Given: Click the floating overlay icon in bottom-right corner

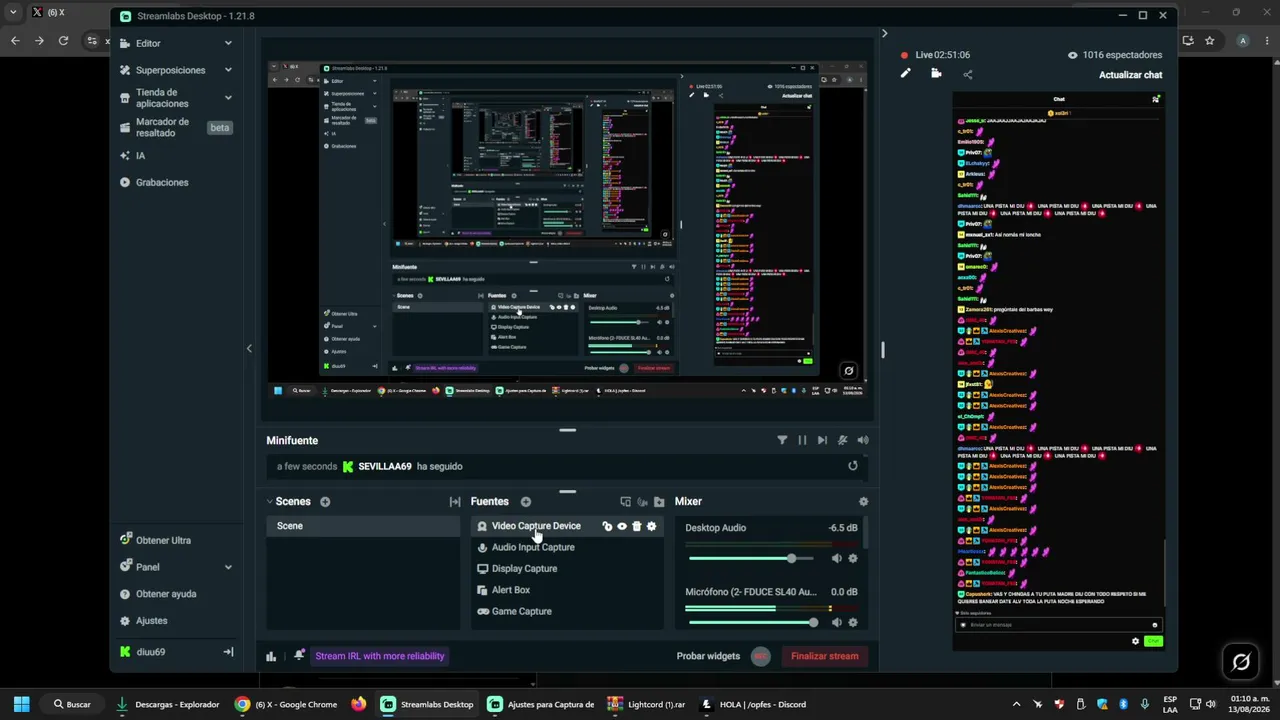Looking at the screenshot, I should pos(1241,661).
